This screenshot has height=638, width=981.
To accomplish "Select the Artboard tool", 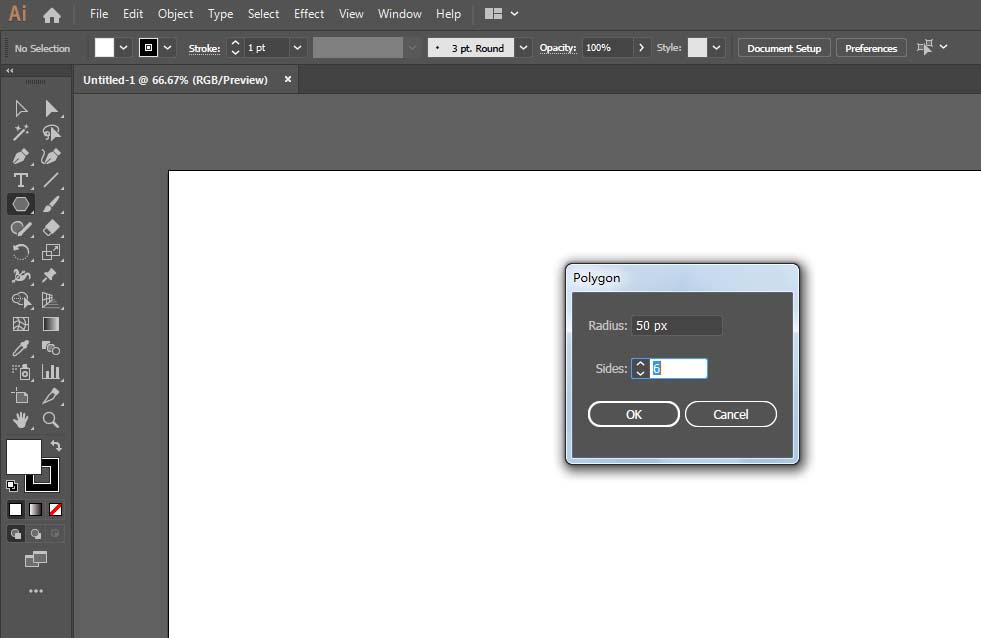I will tap(21, 396).
